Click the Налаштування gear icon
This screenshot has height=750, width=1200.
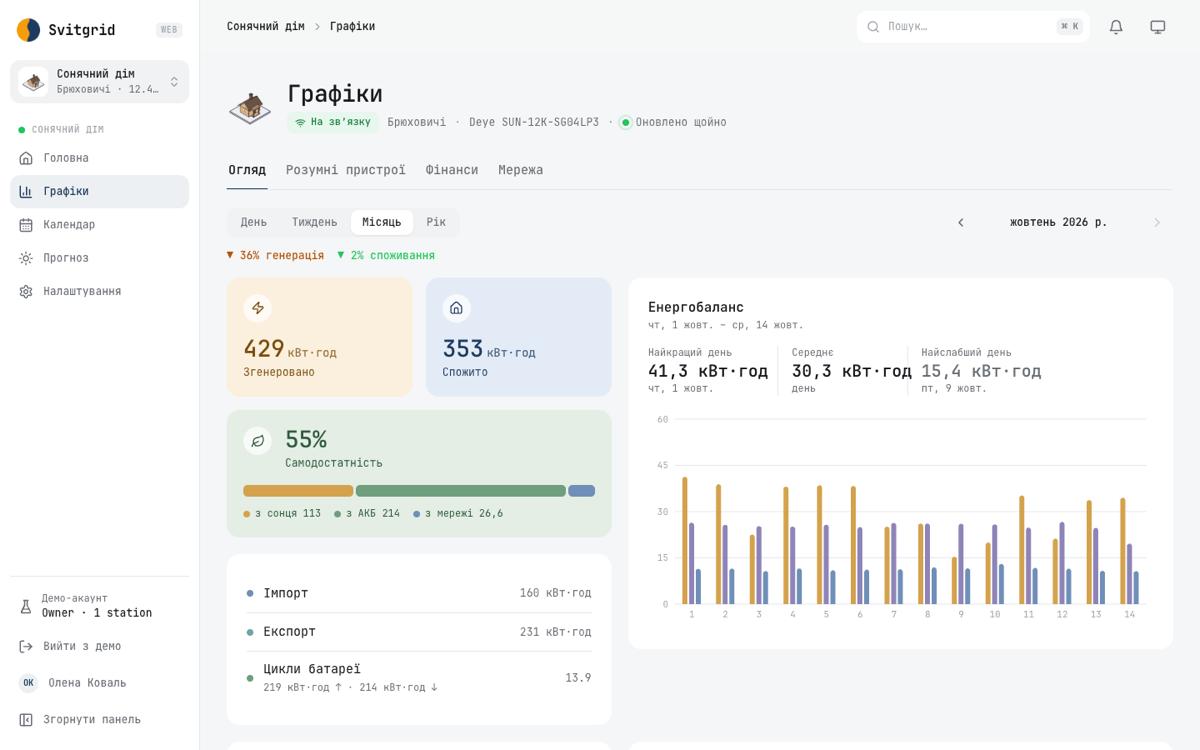[x=26, y=291]
